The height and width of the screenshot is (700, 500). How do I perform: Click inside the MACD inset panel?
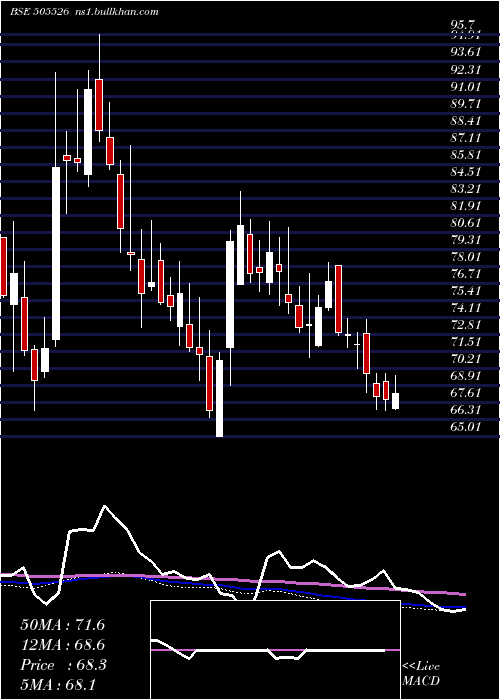[x=275, y=650]
